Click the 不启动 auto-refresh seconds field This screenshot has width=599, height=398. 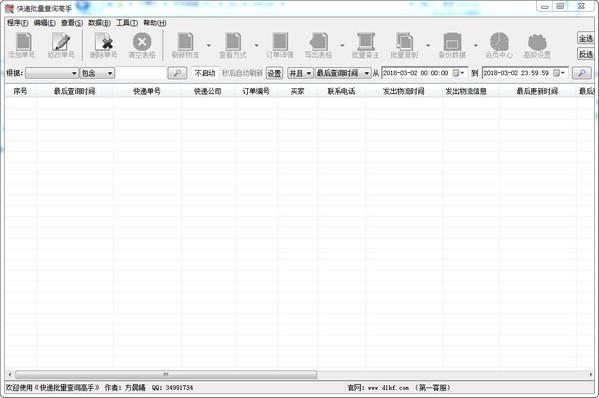pos(205,73)
